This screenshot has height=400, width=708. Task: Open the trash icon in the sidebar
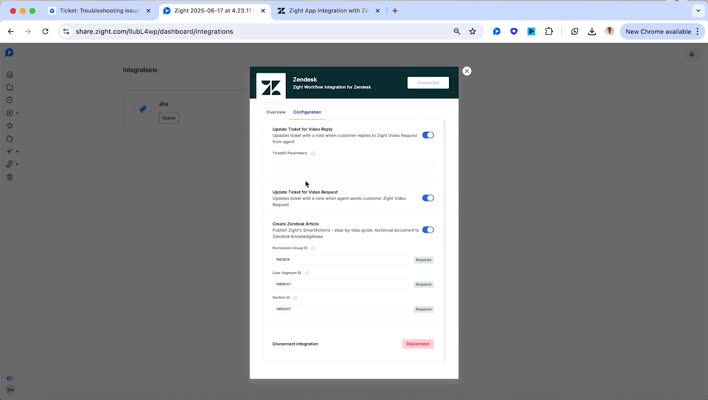(x=9, y=177)
